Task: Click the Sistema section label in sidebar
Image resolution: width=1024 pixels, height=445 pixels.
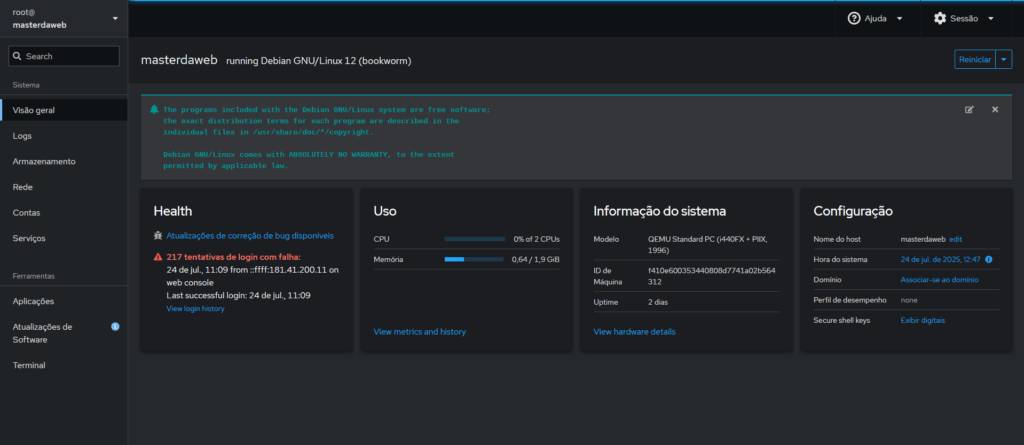Action: coord(26,85)
